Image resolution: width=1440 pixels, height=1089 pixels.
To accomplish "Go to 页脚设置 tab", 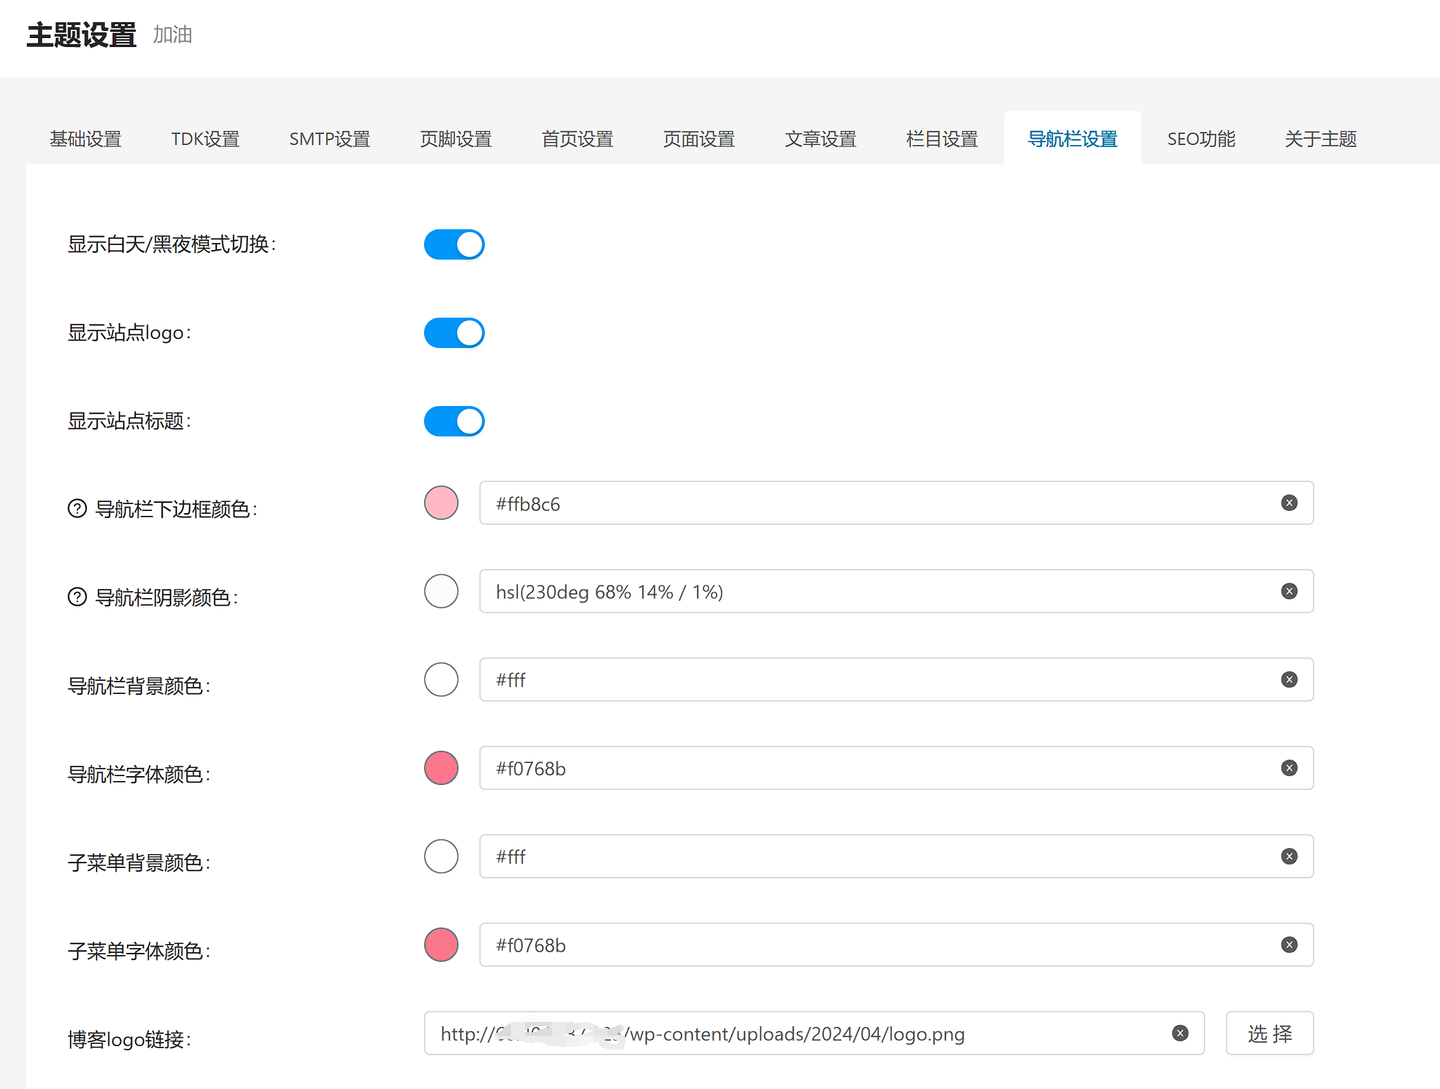I will point(456,139).
